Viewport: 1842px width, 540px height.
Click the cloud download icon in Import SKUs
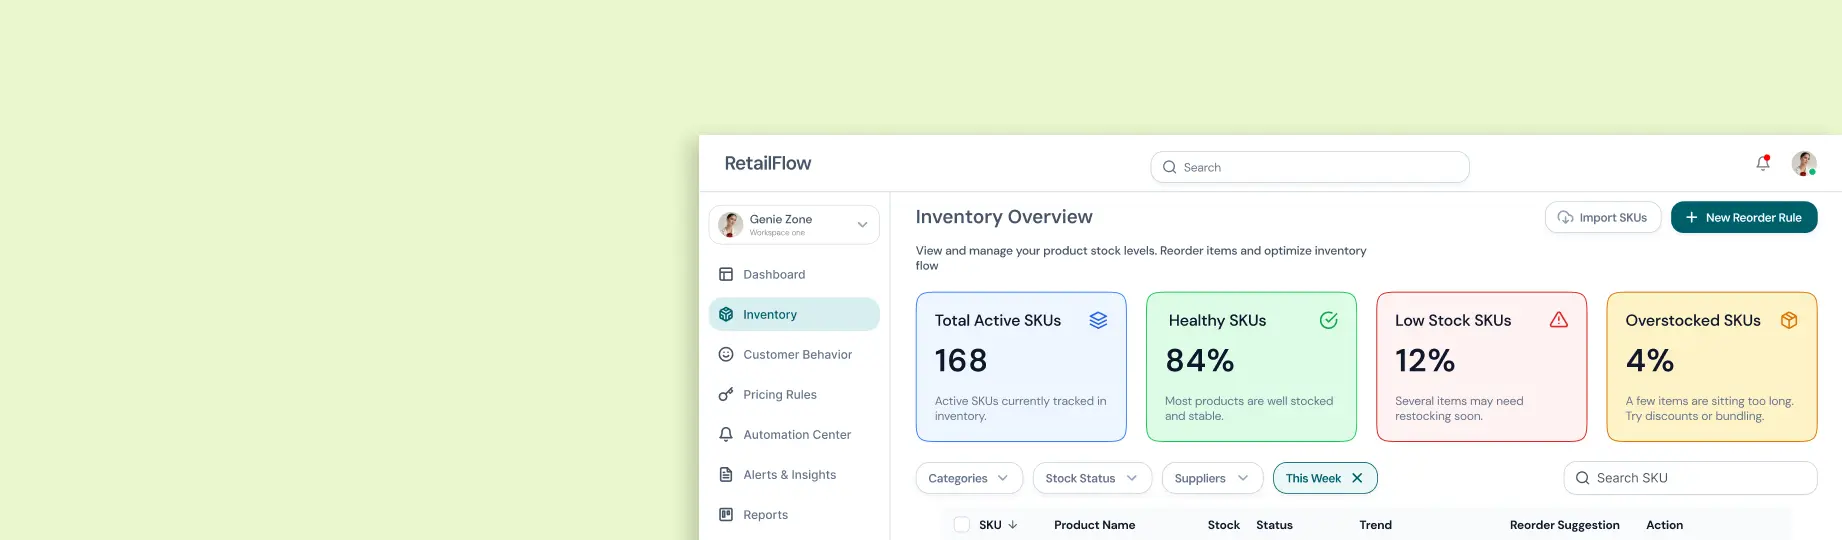(x=1565, y=217)
